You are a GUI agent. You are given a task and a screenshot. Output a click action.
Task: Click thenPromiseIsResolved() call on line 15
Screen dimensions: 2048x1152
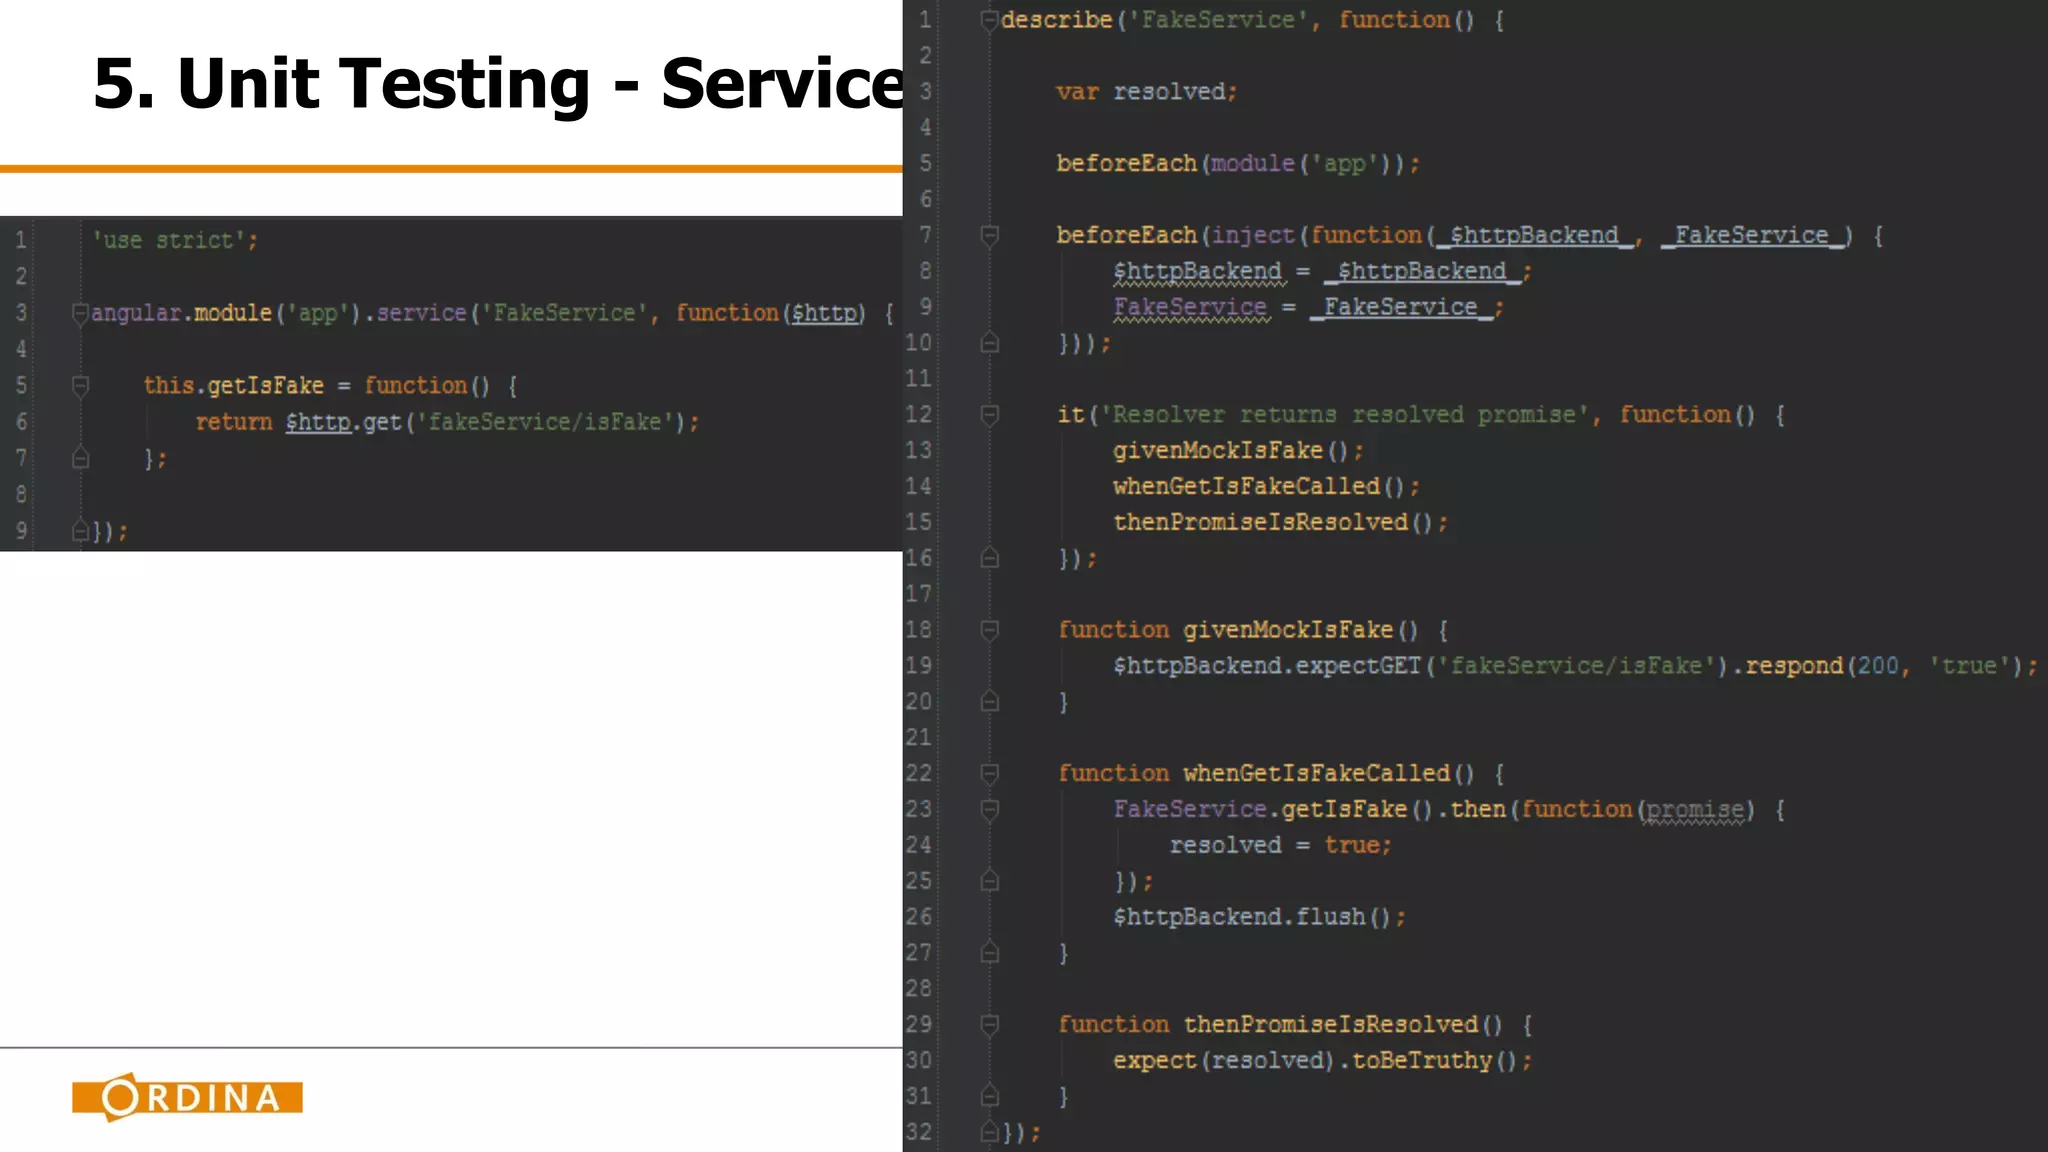(x=1280, y=523)
